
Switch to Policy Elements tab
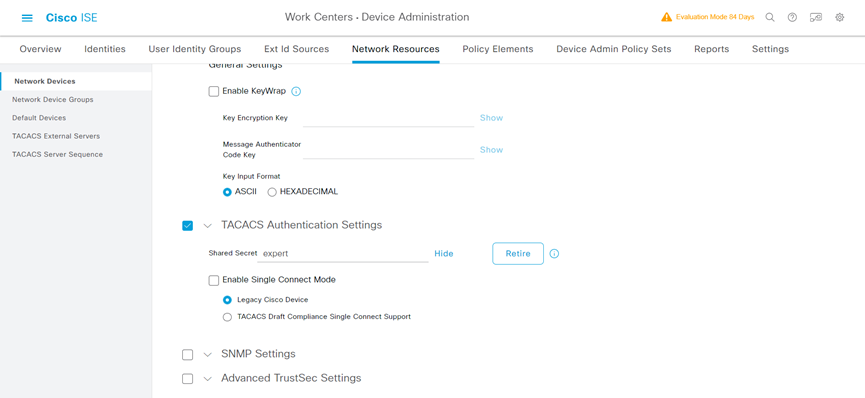(498, 49)
